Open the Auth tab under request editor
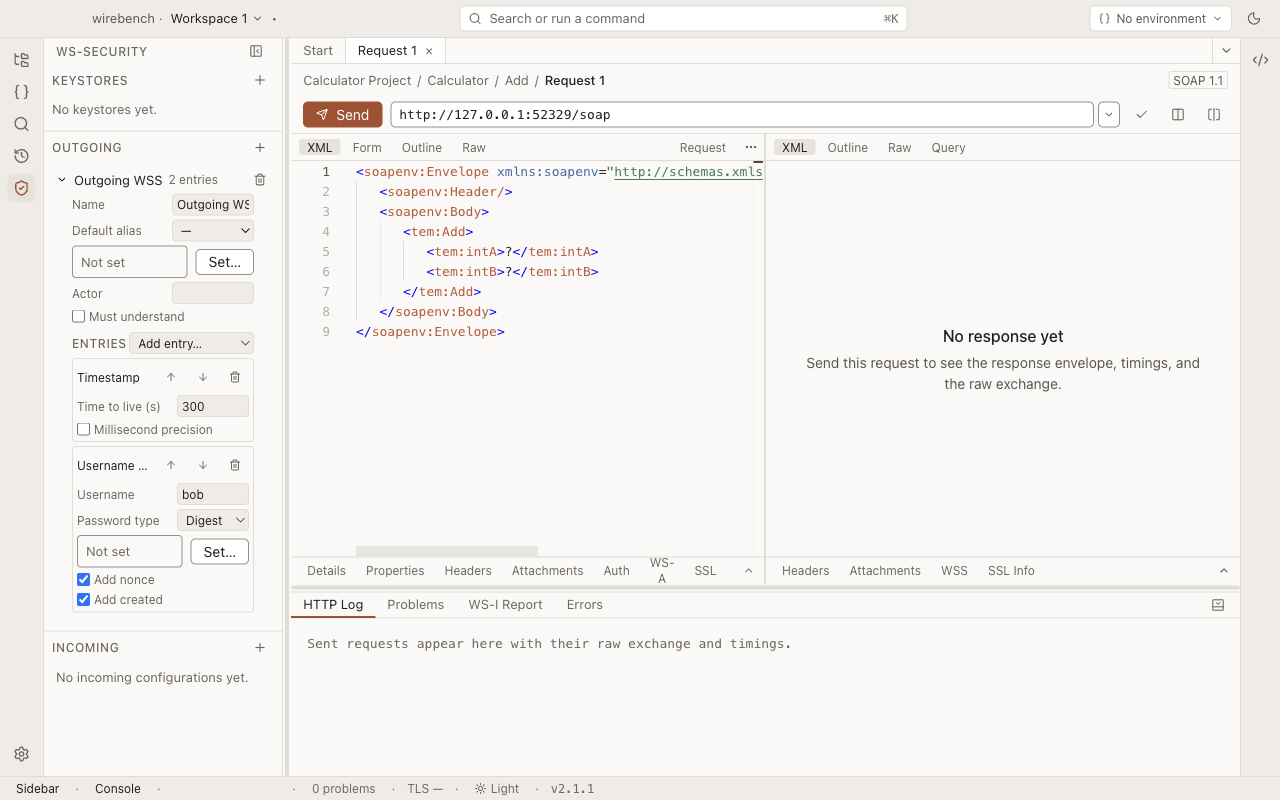 617,570
